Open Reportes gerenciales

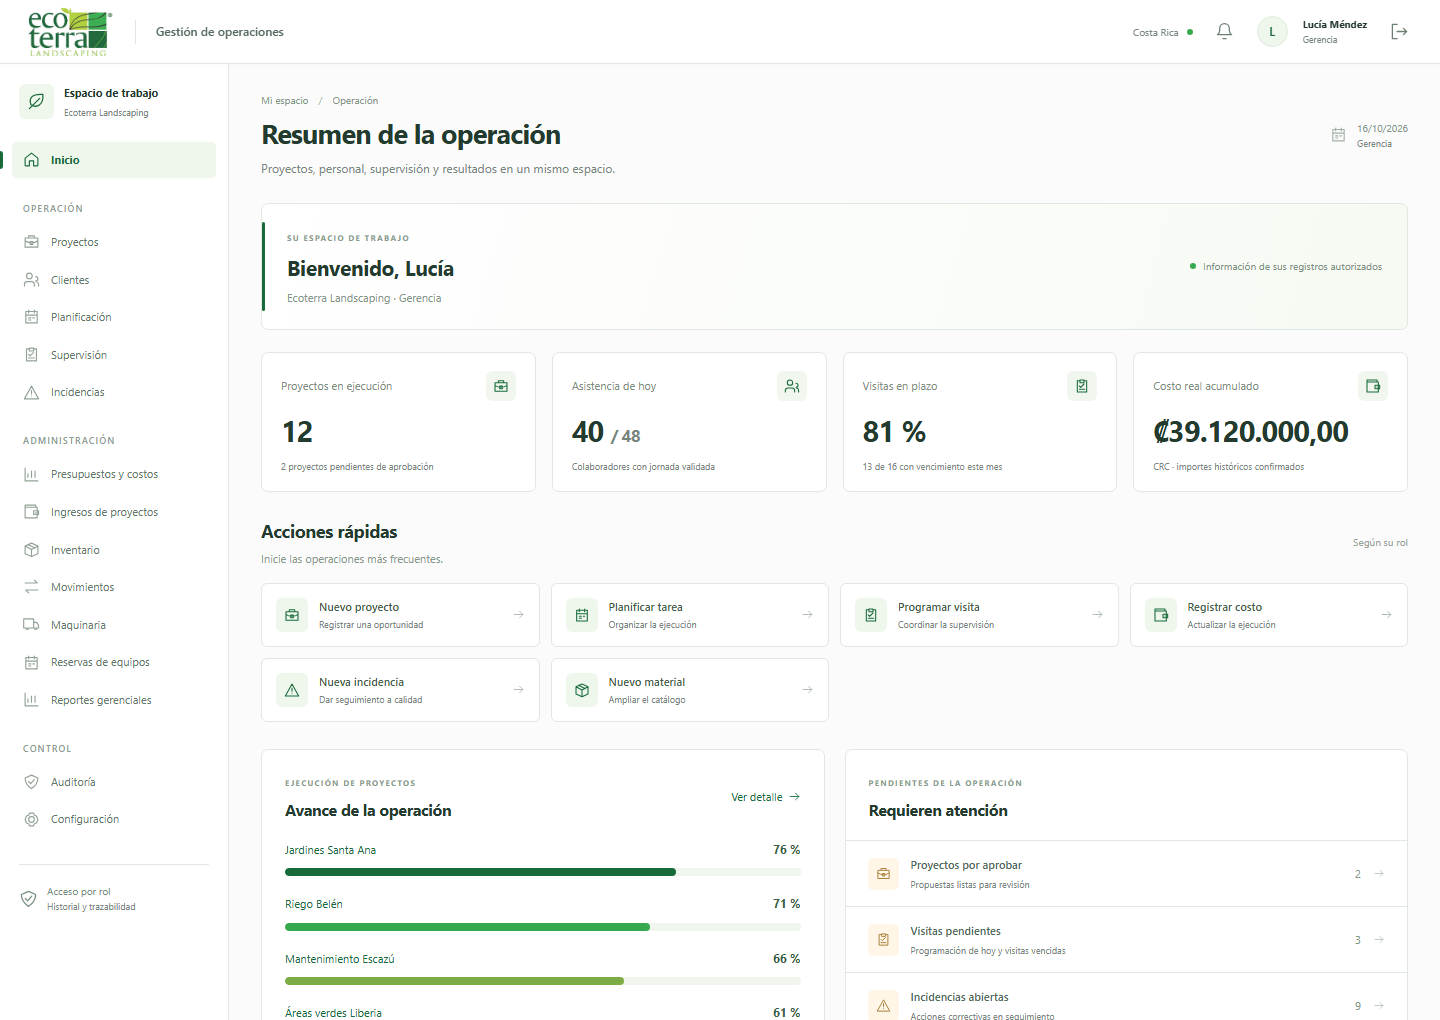114,700
